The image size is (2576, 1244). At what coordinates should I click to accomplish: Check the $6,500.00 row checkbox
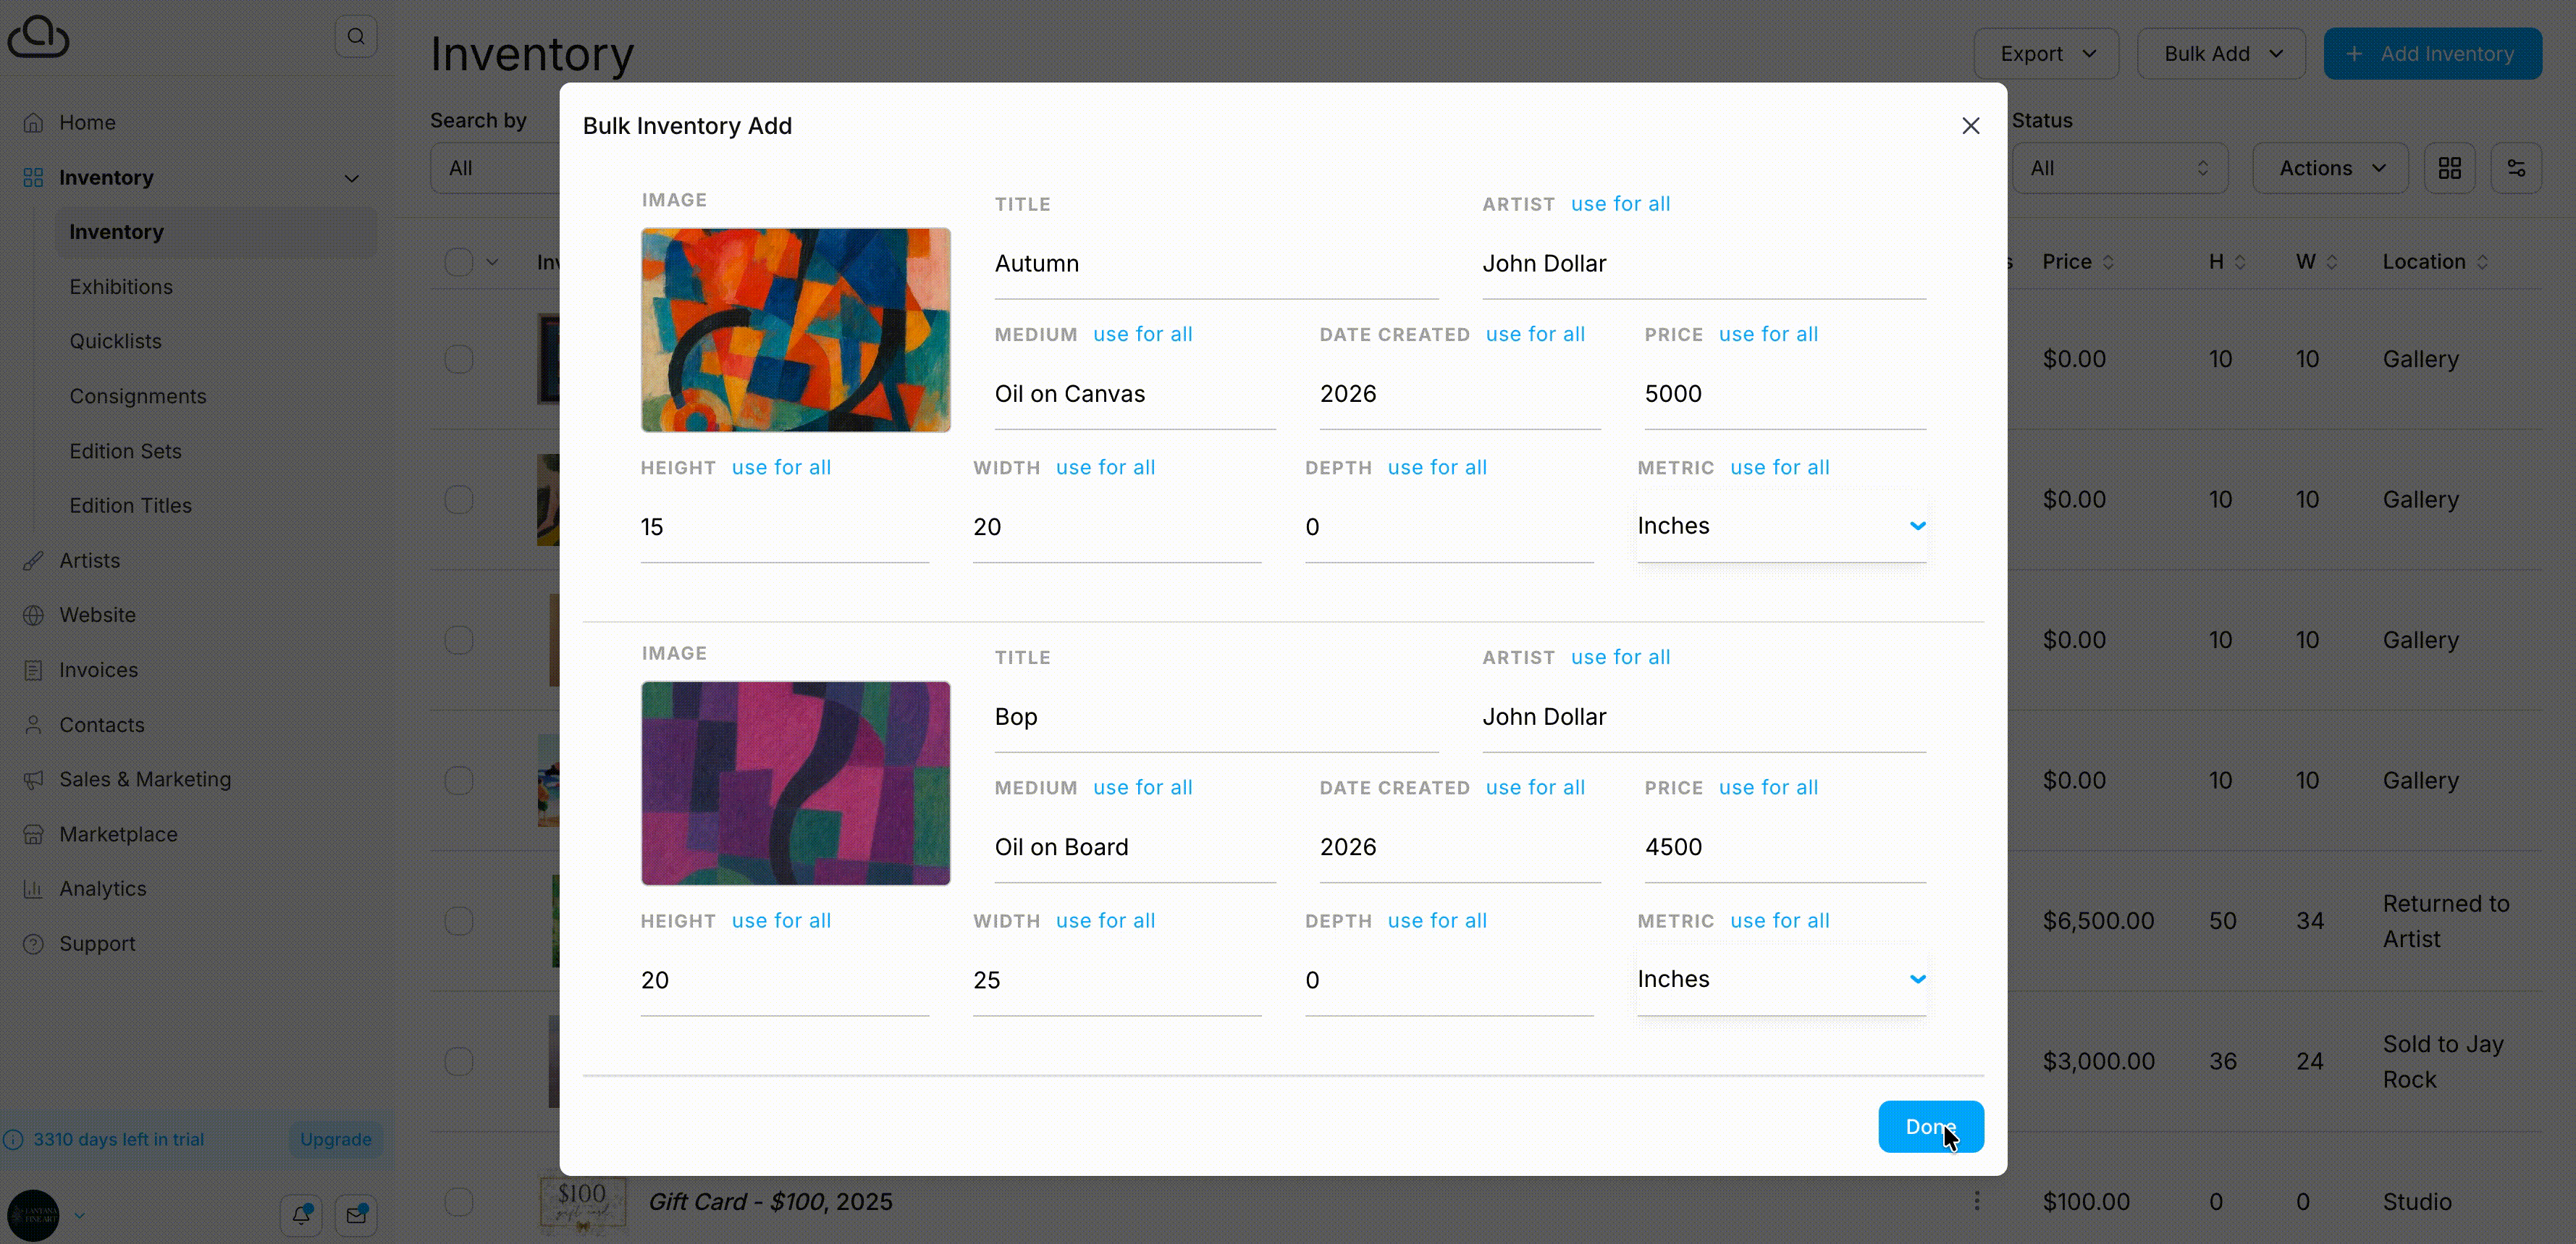(x=459, y=921)
